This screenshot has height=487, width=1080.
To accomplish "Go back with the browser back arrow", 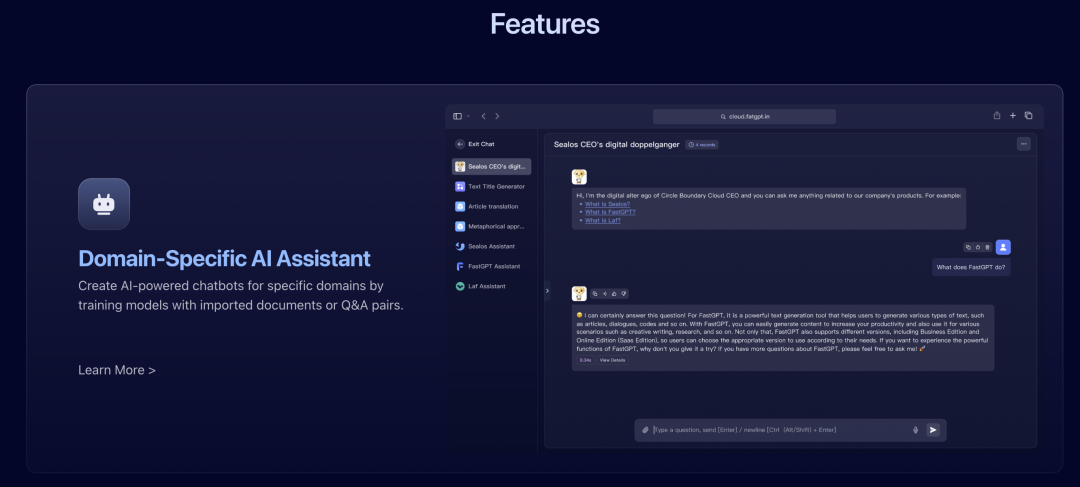I will (x=484, y=116).
